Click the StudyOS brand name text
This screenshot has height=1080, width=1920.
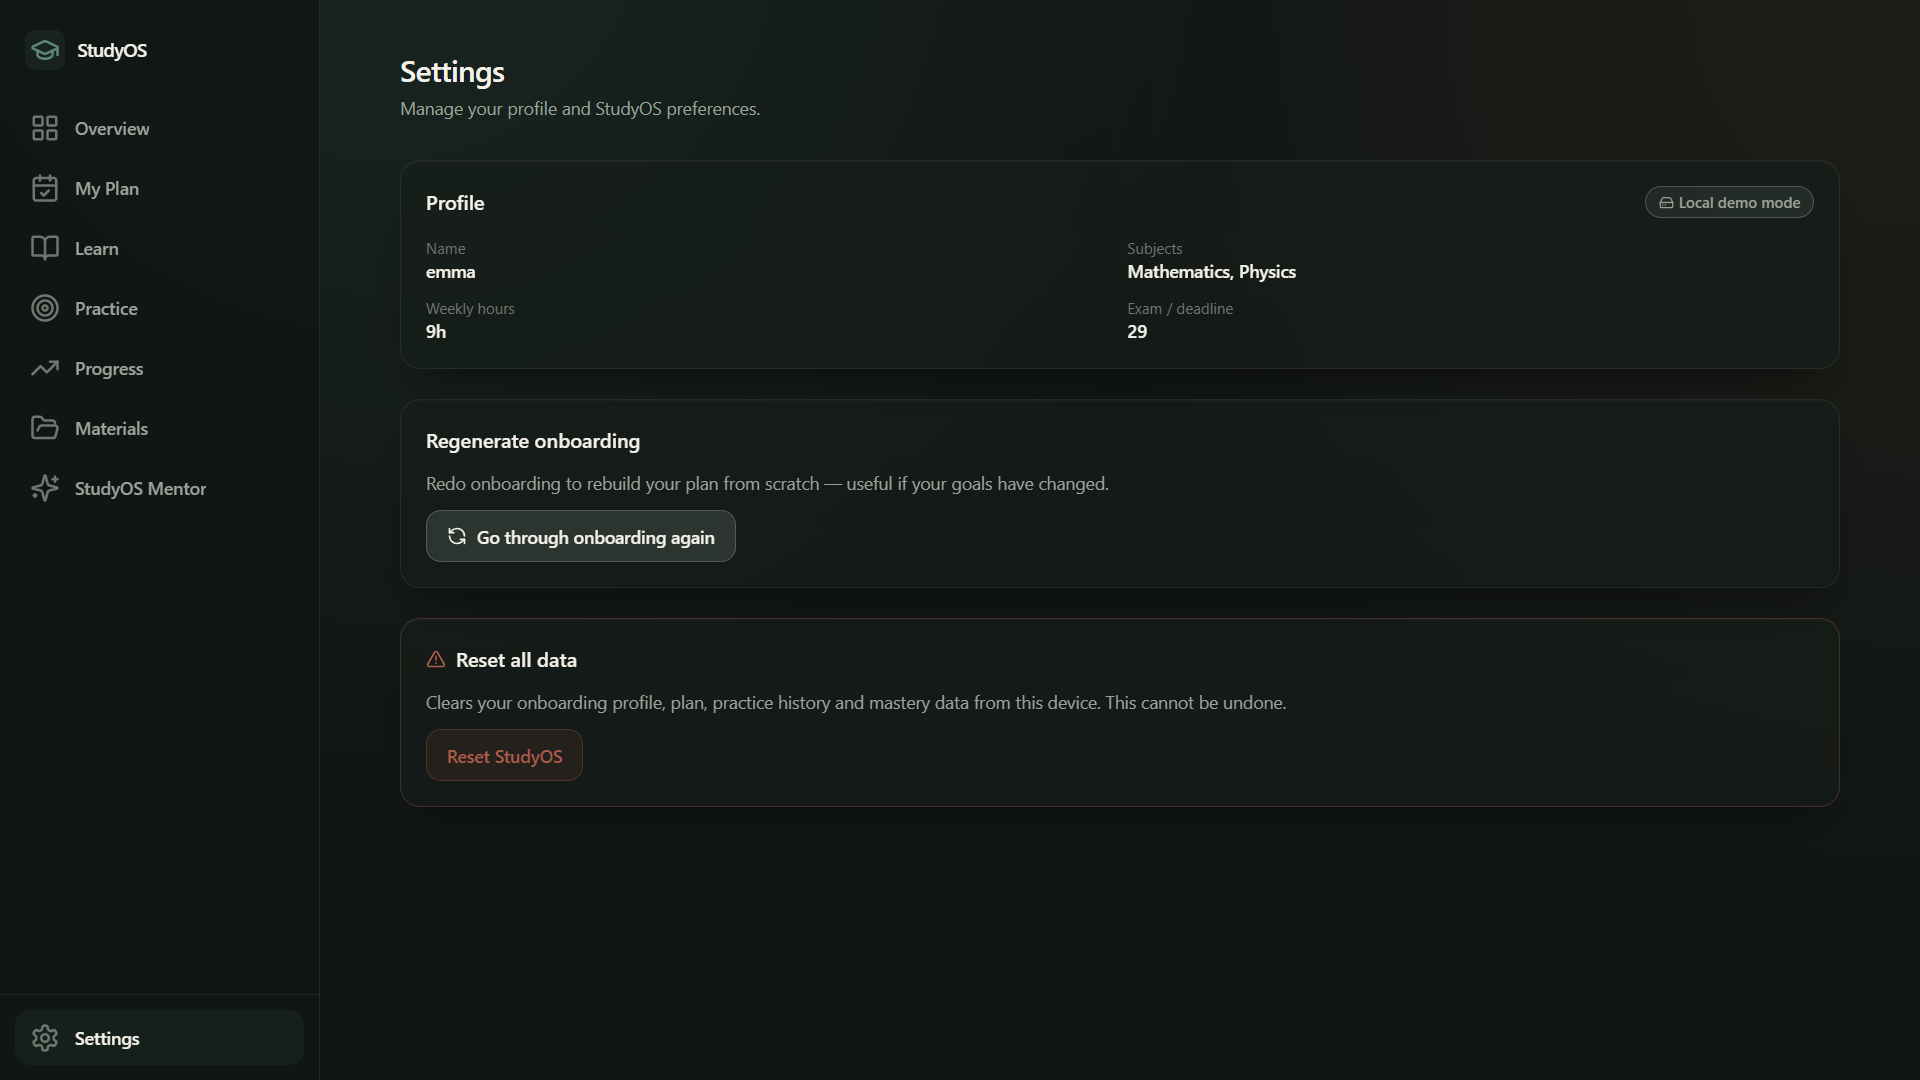pos(112,50)
